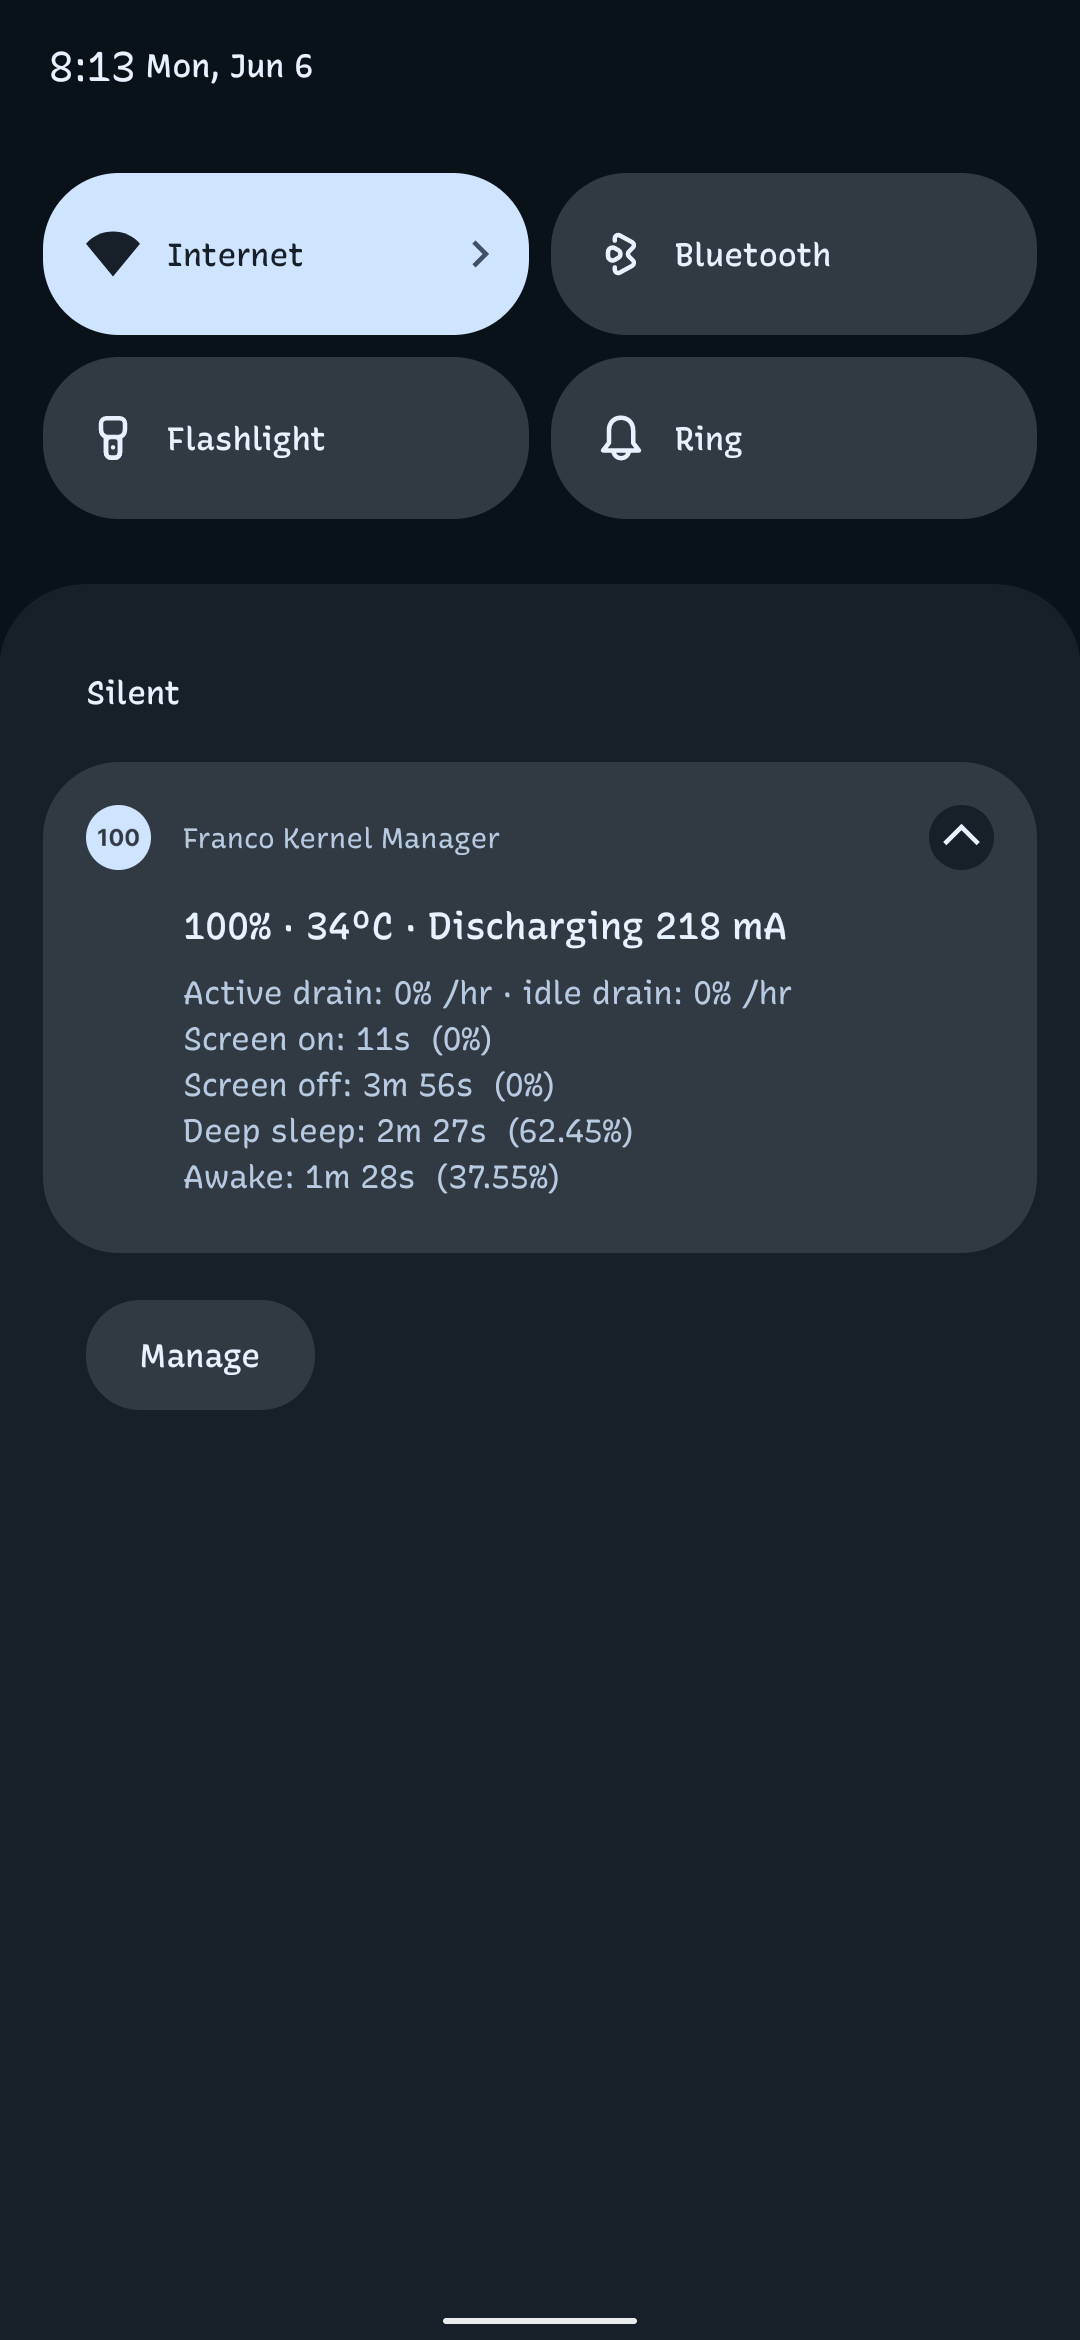Tap the Flashlight icon
Viewport: 1080px width, 2340px height.
113,438
